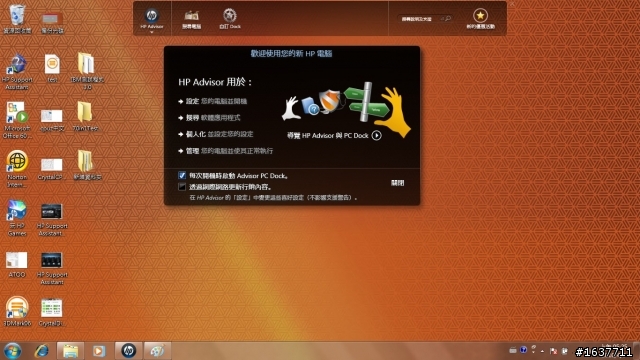This screenshot has width=640, height=360.
Task: Select the 3DMark06 shortcut
Action: click(x=17, y=311)
